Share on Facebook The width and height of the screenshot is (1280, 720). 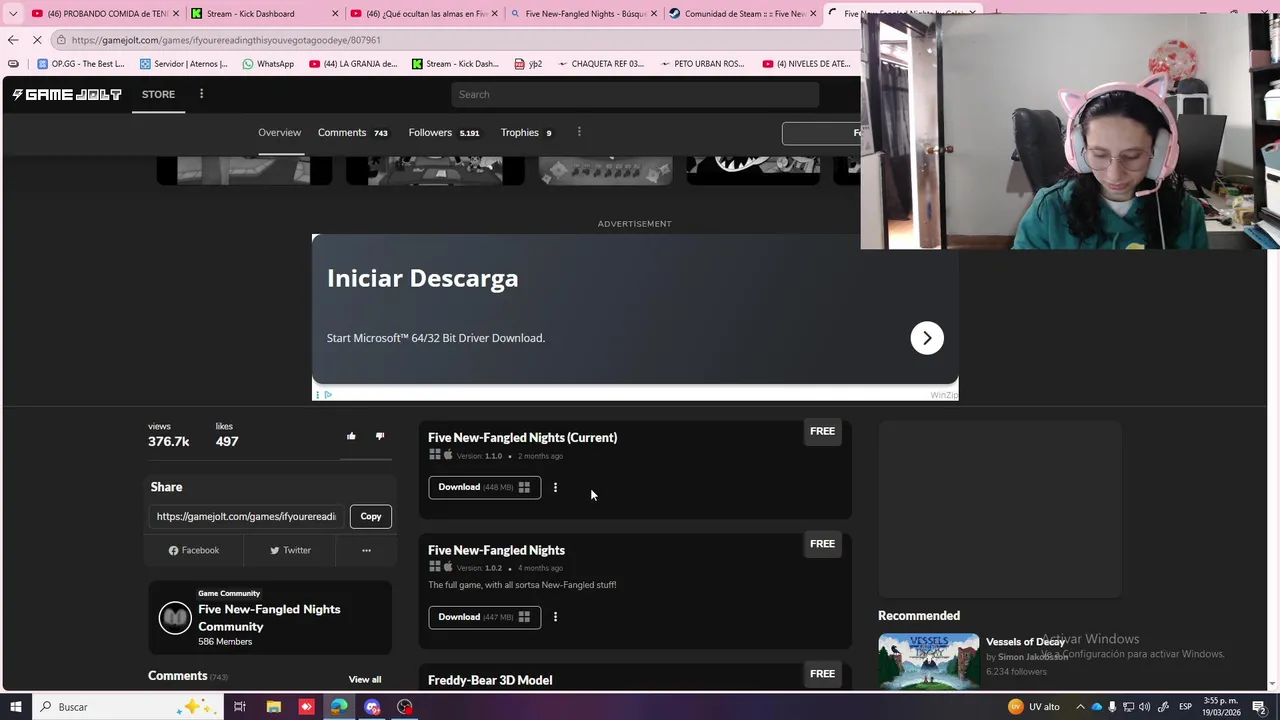(x=194, y=550)
